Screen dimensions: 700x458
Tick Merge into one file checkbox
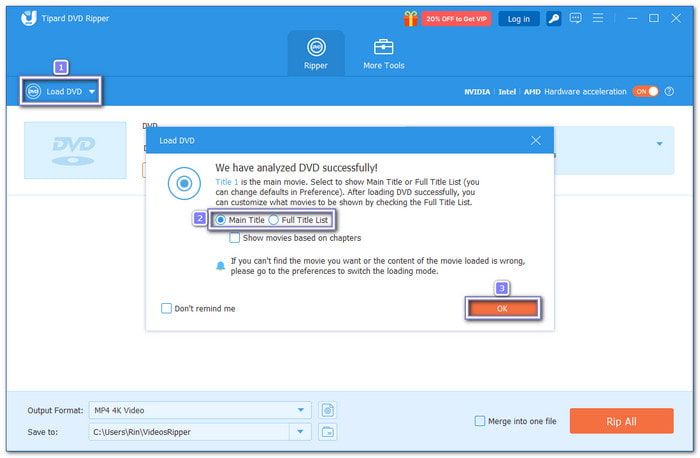pyautogui.click(x=480, y=421)
